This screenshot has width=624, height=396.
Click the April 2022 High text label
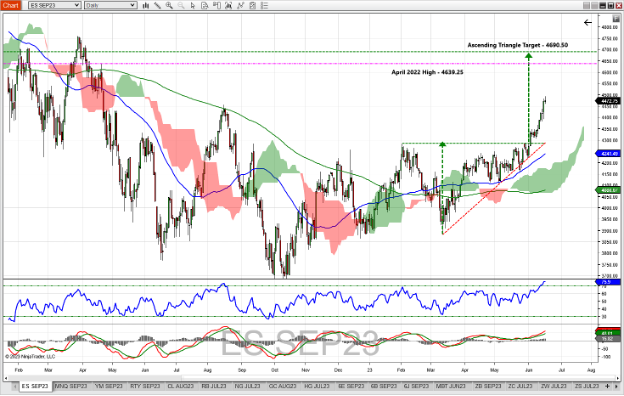tap(427, 72)
